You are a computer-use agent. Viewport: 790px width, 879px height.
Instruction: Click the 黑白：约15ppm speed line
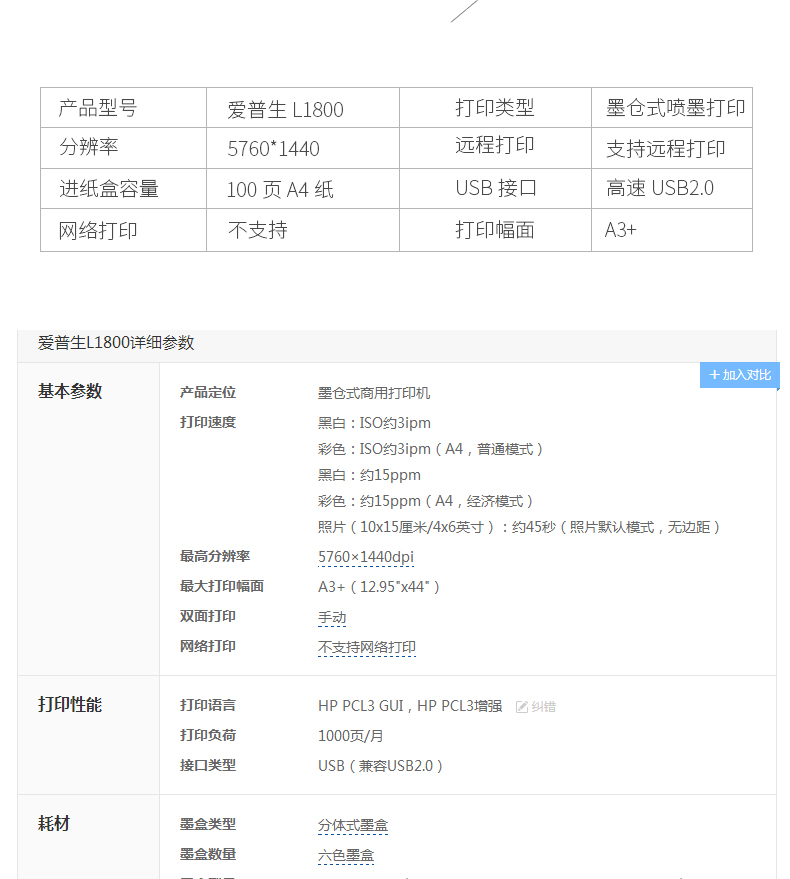coord(369,475)
